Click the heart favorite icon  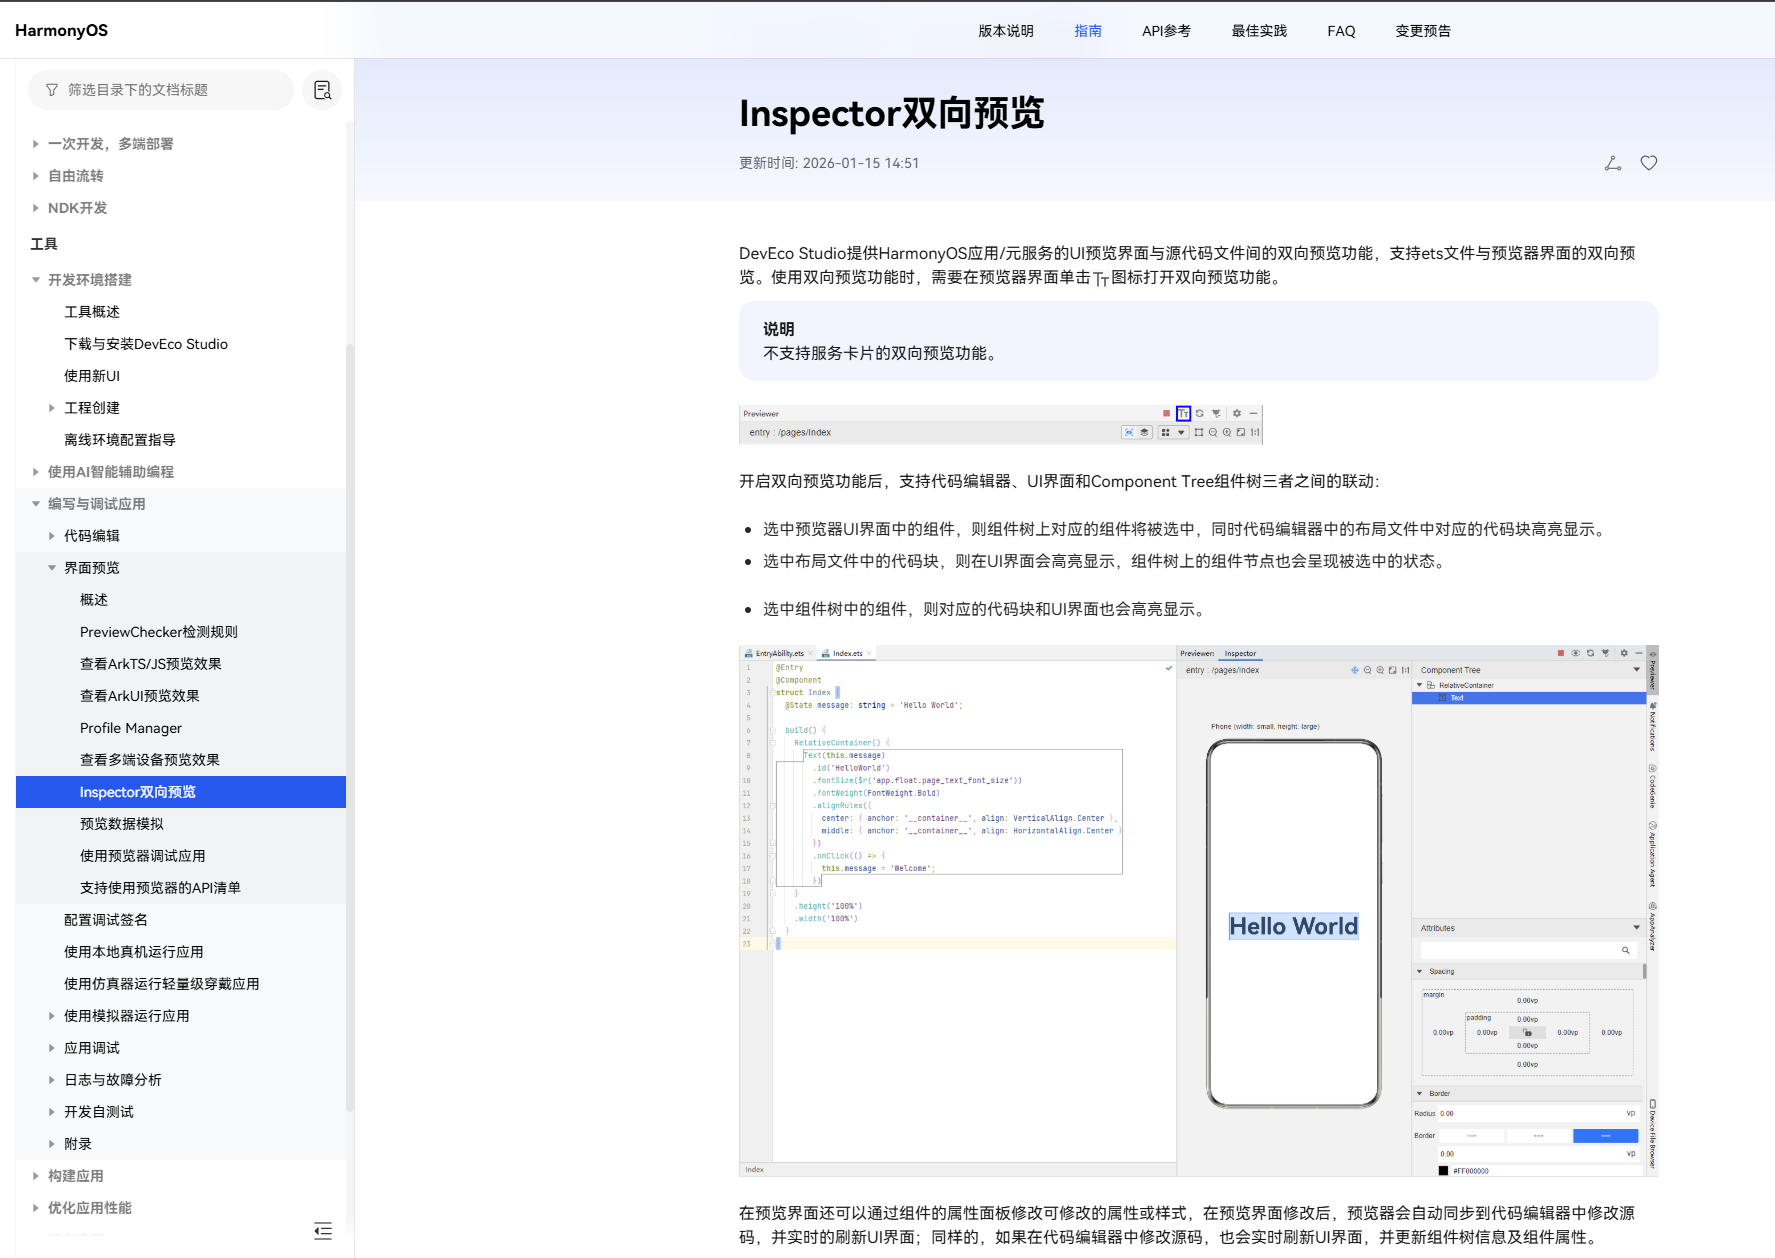[1648, 163]
